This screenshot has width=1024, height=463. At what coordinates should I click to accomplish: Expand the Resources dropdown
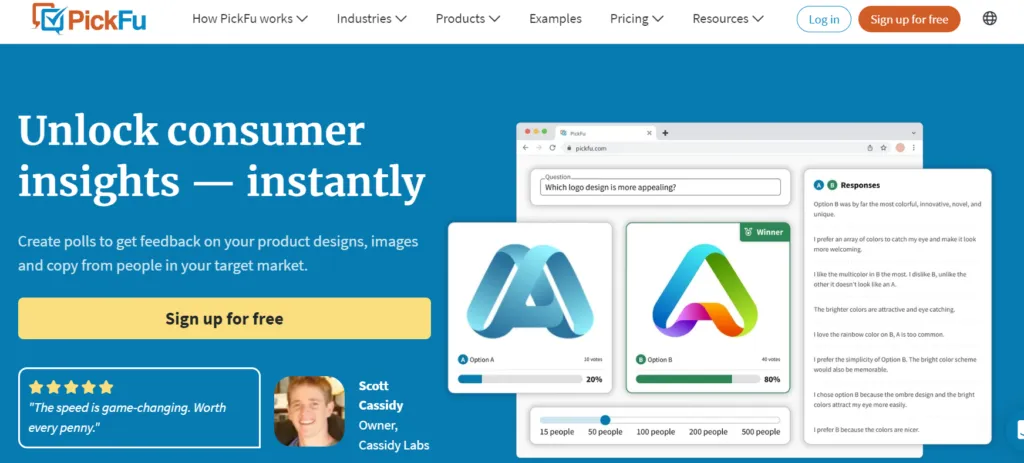click(x=728, y=19)
